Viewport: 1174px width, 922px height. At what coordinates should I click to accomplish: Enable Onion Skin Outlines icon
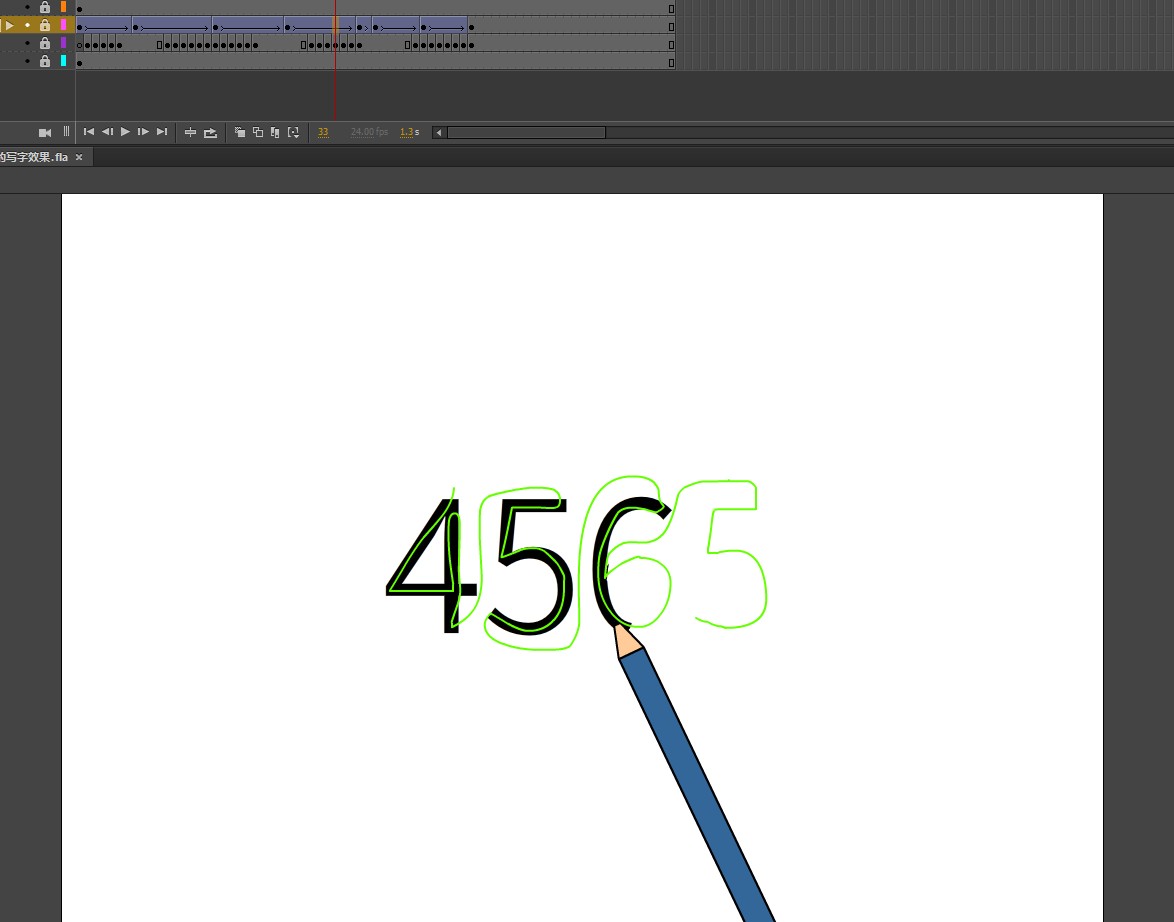pos(258,132)
